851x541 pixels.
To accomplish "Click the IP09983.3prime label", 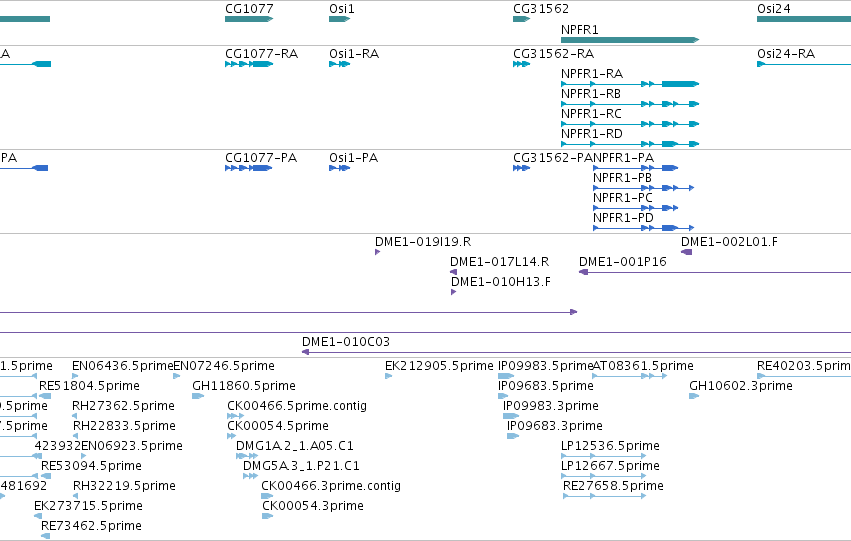I will (x=550, y=406).
